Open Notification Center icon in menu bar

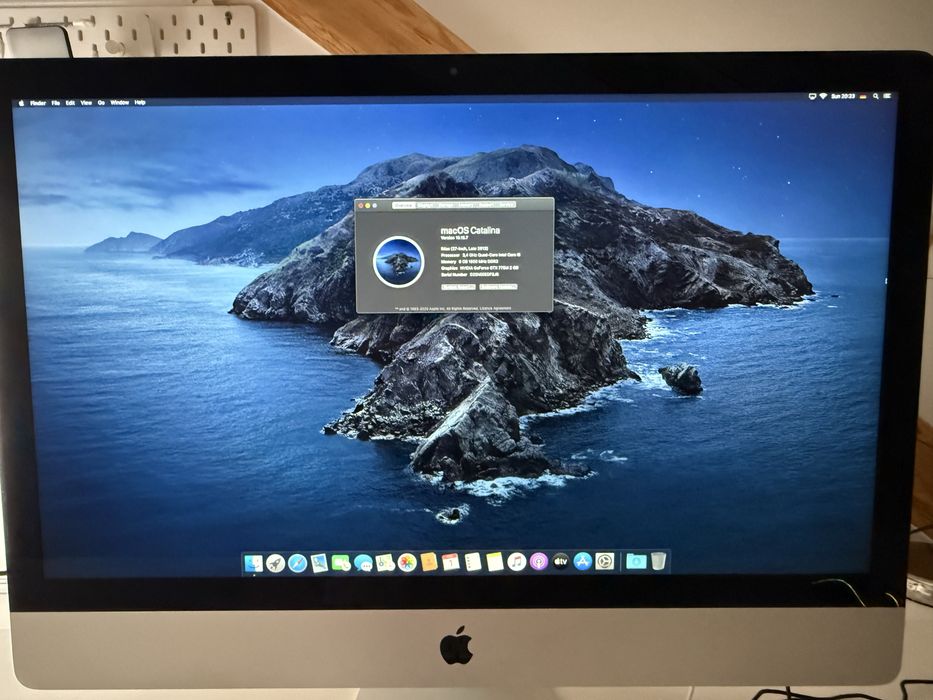887,96
